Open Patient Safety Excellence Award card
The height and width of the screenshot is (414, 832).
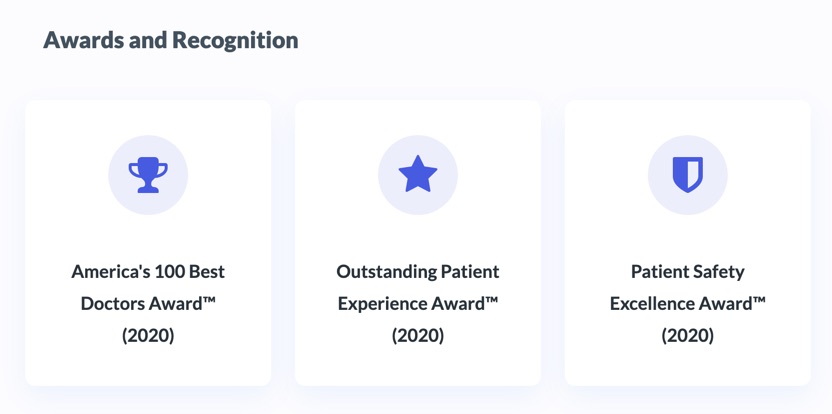688,243
